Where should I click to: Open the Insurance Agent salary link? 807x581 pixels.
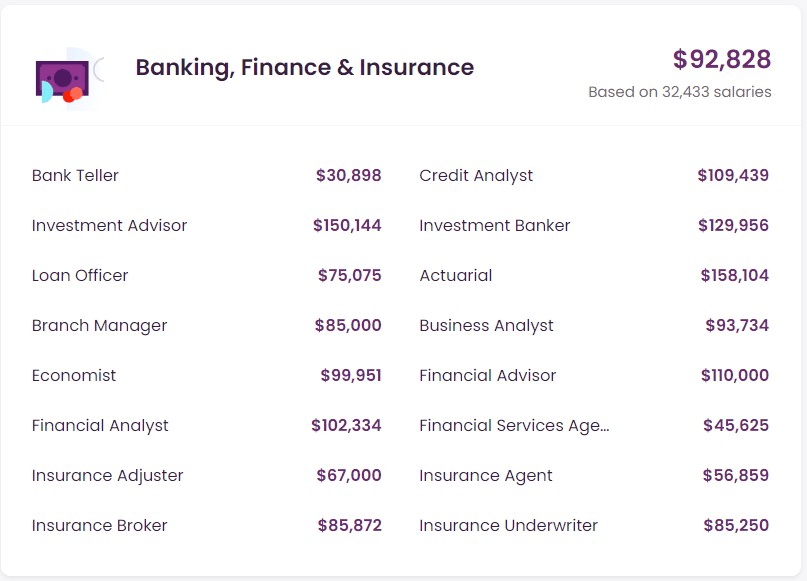coord(485,476)
